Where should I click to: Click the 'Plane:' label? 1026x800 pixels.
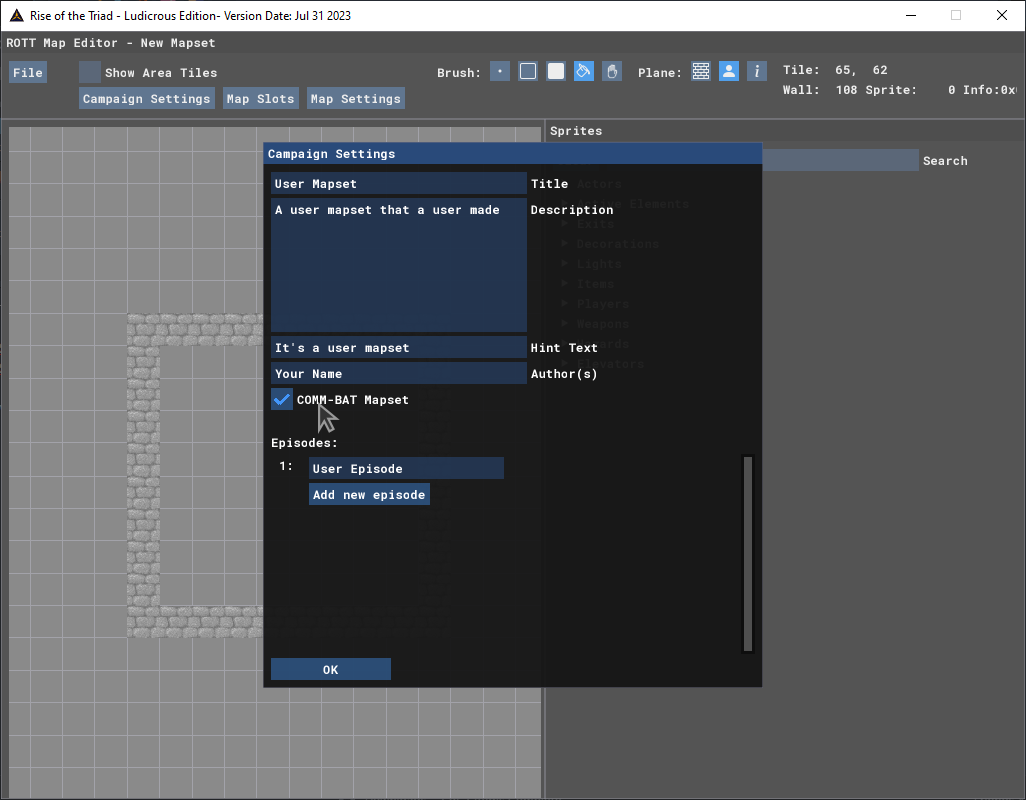pos(660,73)
